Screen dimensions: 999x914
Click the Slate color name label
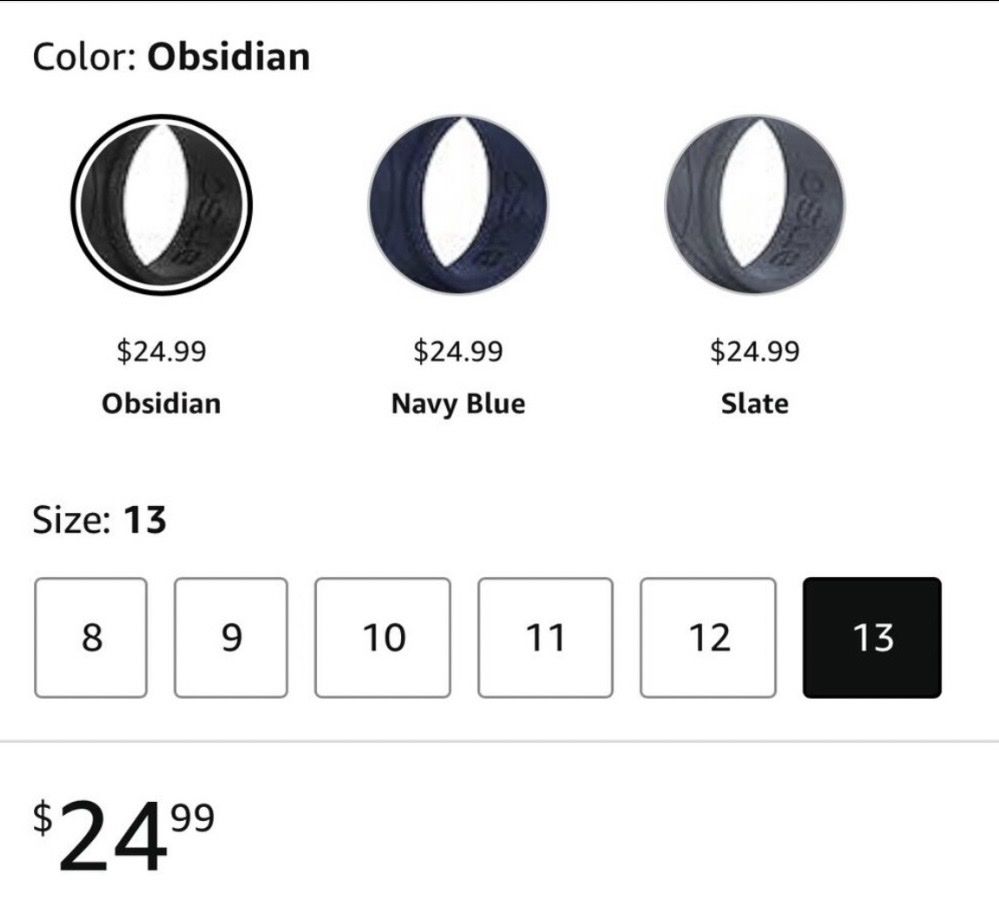point(754,404)
